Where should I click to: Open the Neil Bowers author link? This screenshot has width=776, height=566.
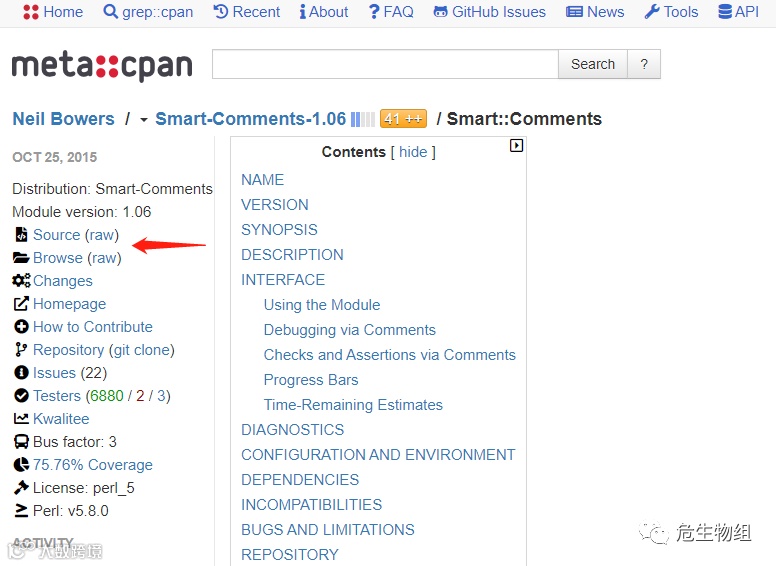click(x=63, y=119)
